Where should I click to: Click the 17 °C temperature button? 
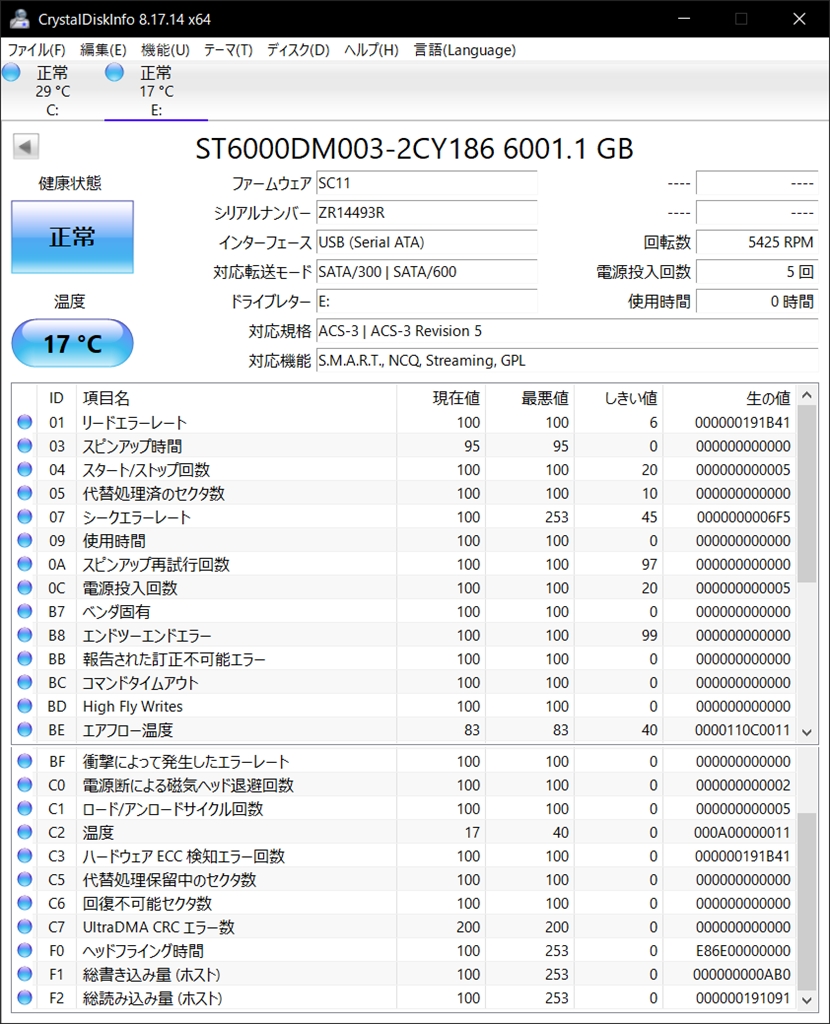point(72,343)
